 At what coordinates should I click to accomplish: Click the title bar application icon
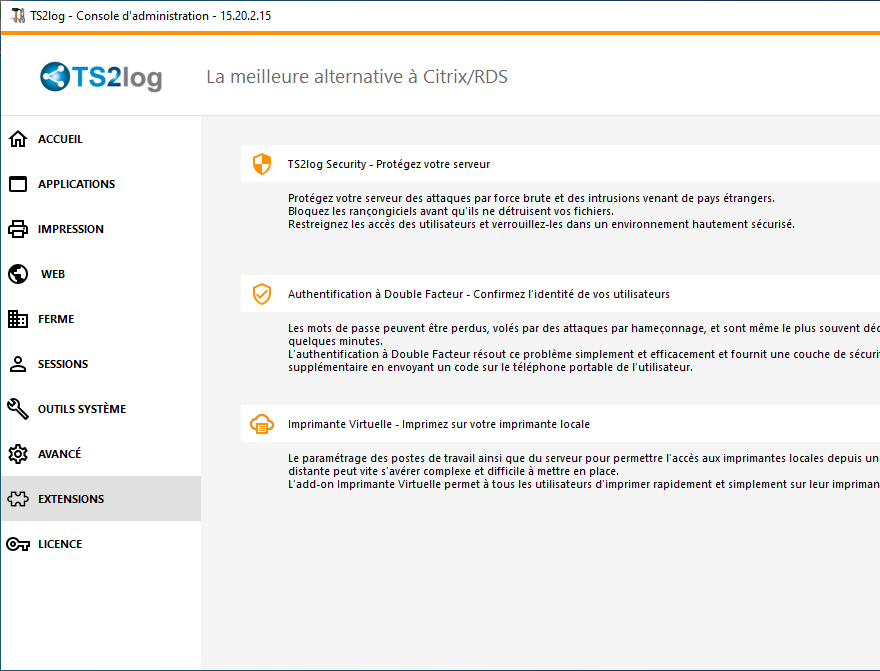pyautogui.click(x=18, y=16)
